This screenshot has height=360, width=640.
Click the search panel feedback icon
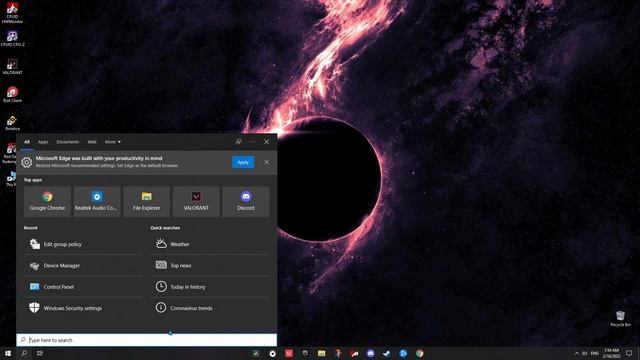point(238,142)
